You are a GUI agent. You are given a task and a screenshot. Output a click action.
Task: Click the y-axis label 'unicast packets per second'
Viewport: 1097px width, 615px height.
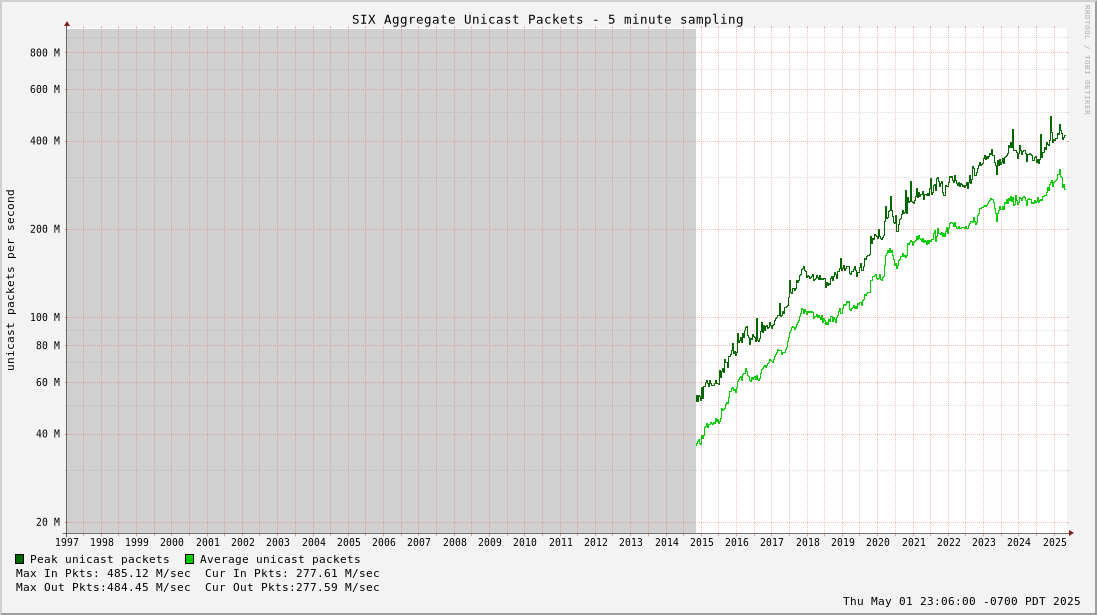coord(10,280)
